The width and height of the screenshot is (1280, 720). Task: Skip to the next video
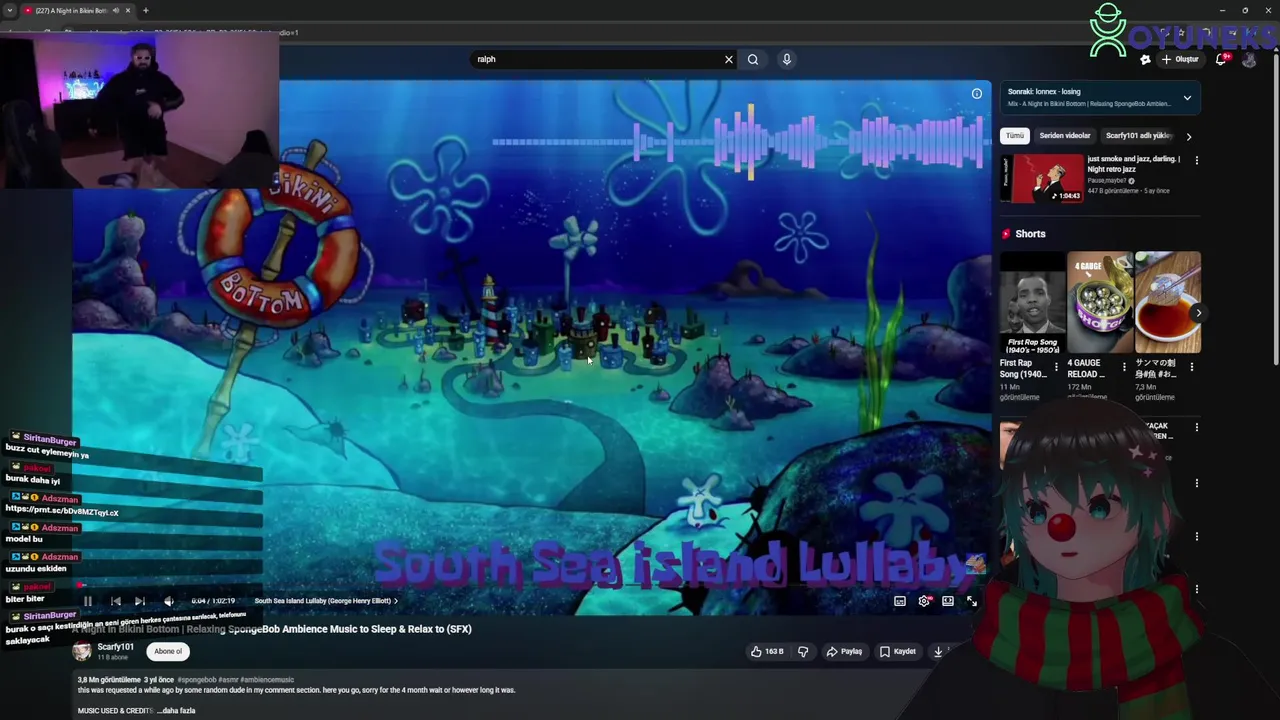[x=140, y=601]
